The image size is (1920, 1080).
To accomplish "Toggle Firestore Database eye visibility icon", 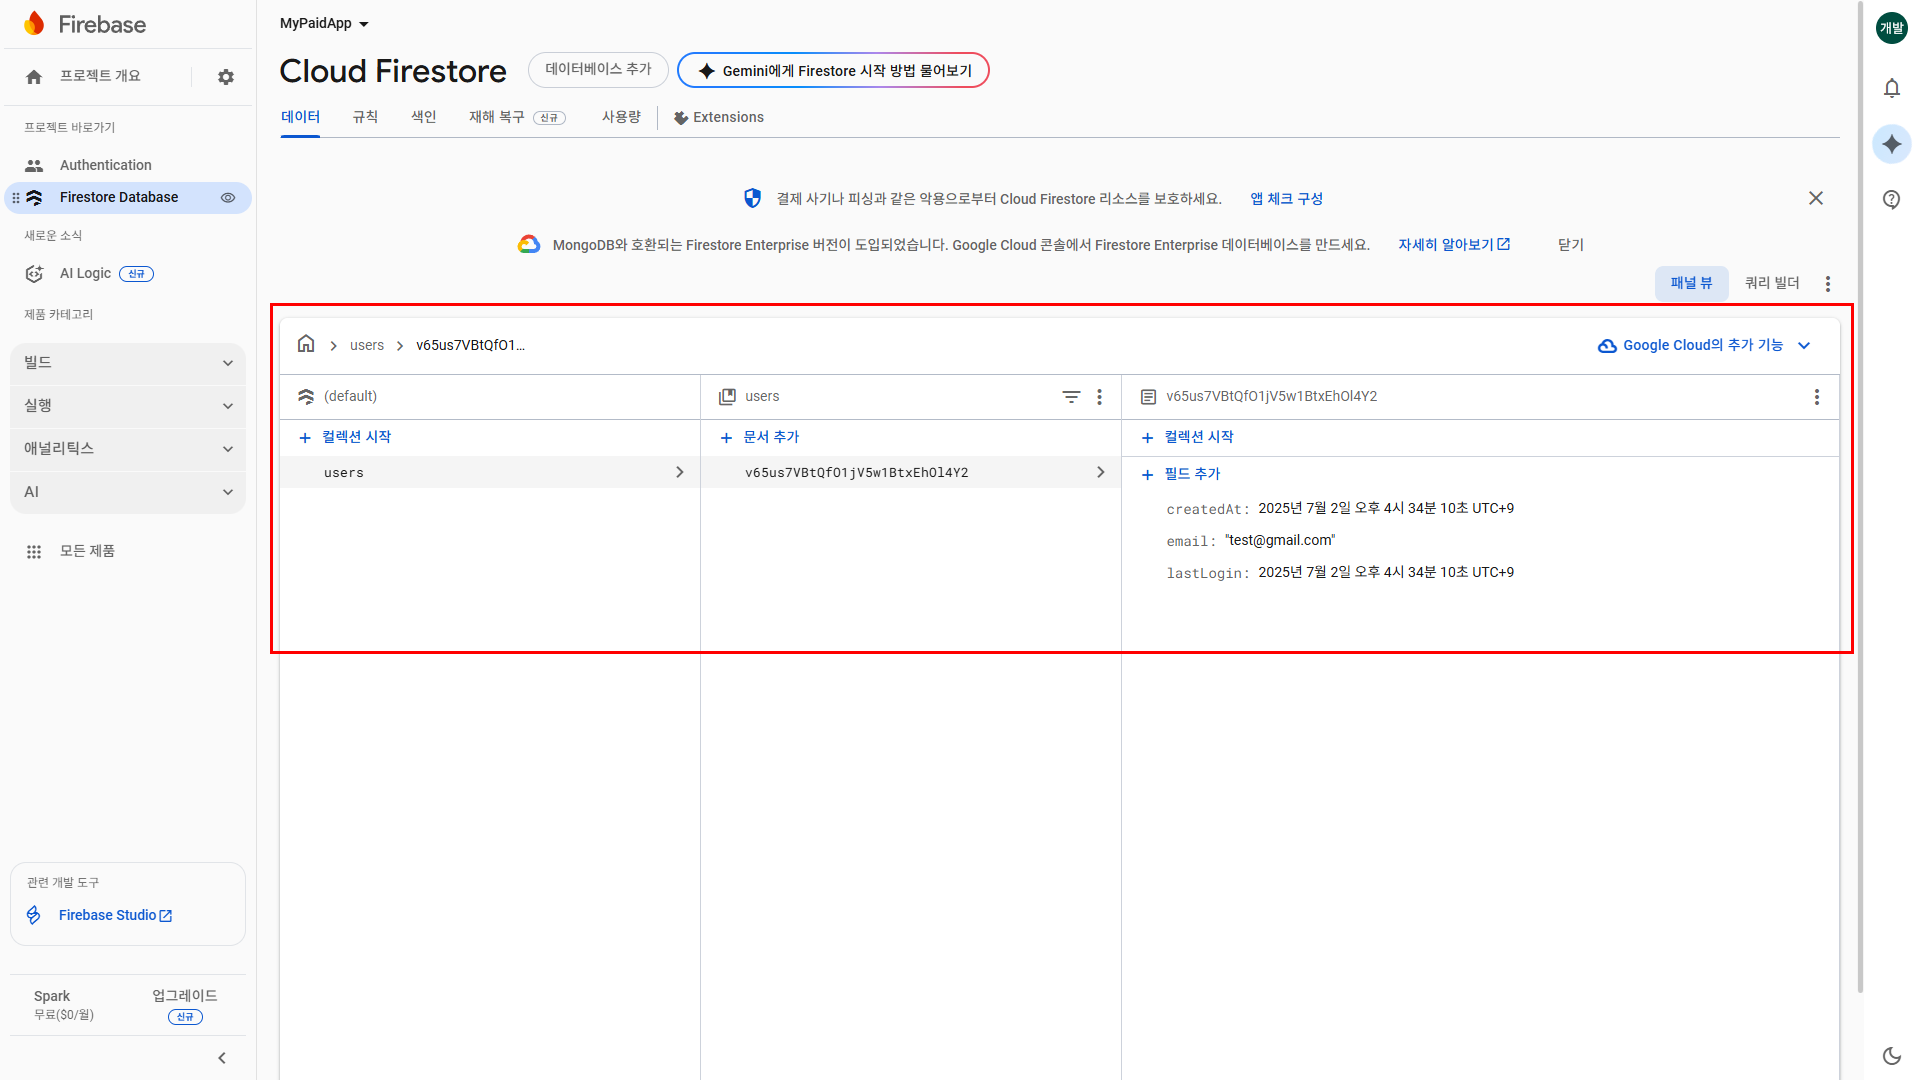I will 228,198.
